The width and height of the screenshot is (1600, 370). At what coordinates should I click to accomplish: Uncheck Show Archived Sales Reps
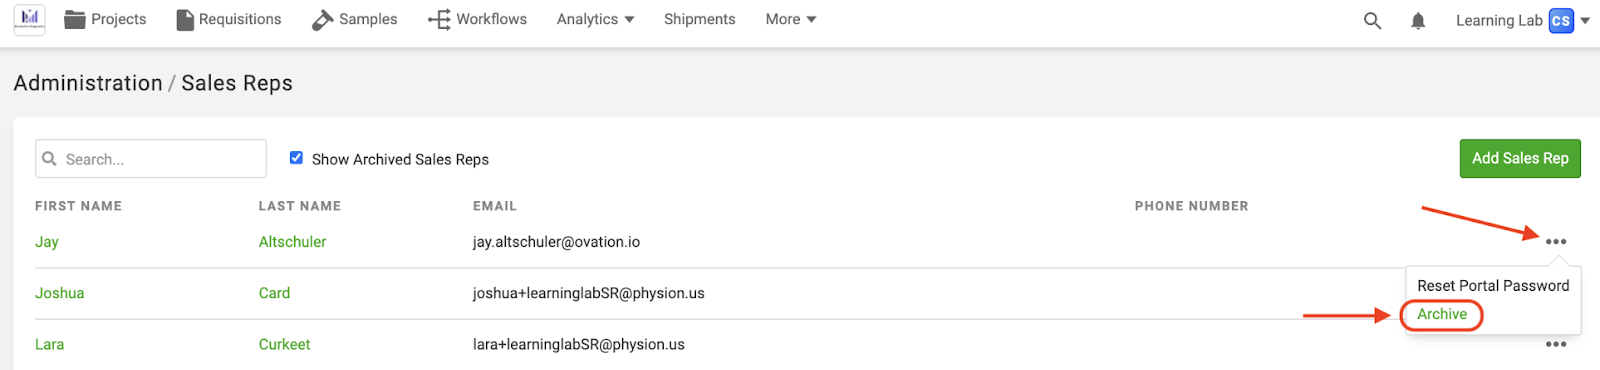point(296,158)
